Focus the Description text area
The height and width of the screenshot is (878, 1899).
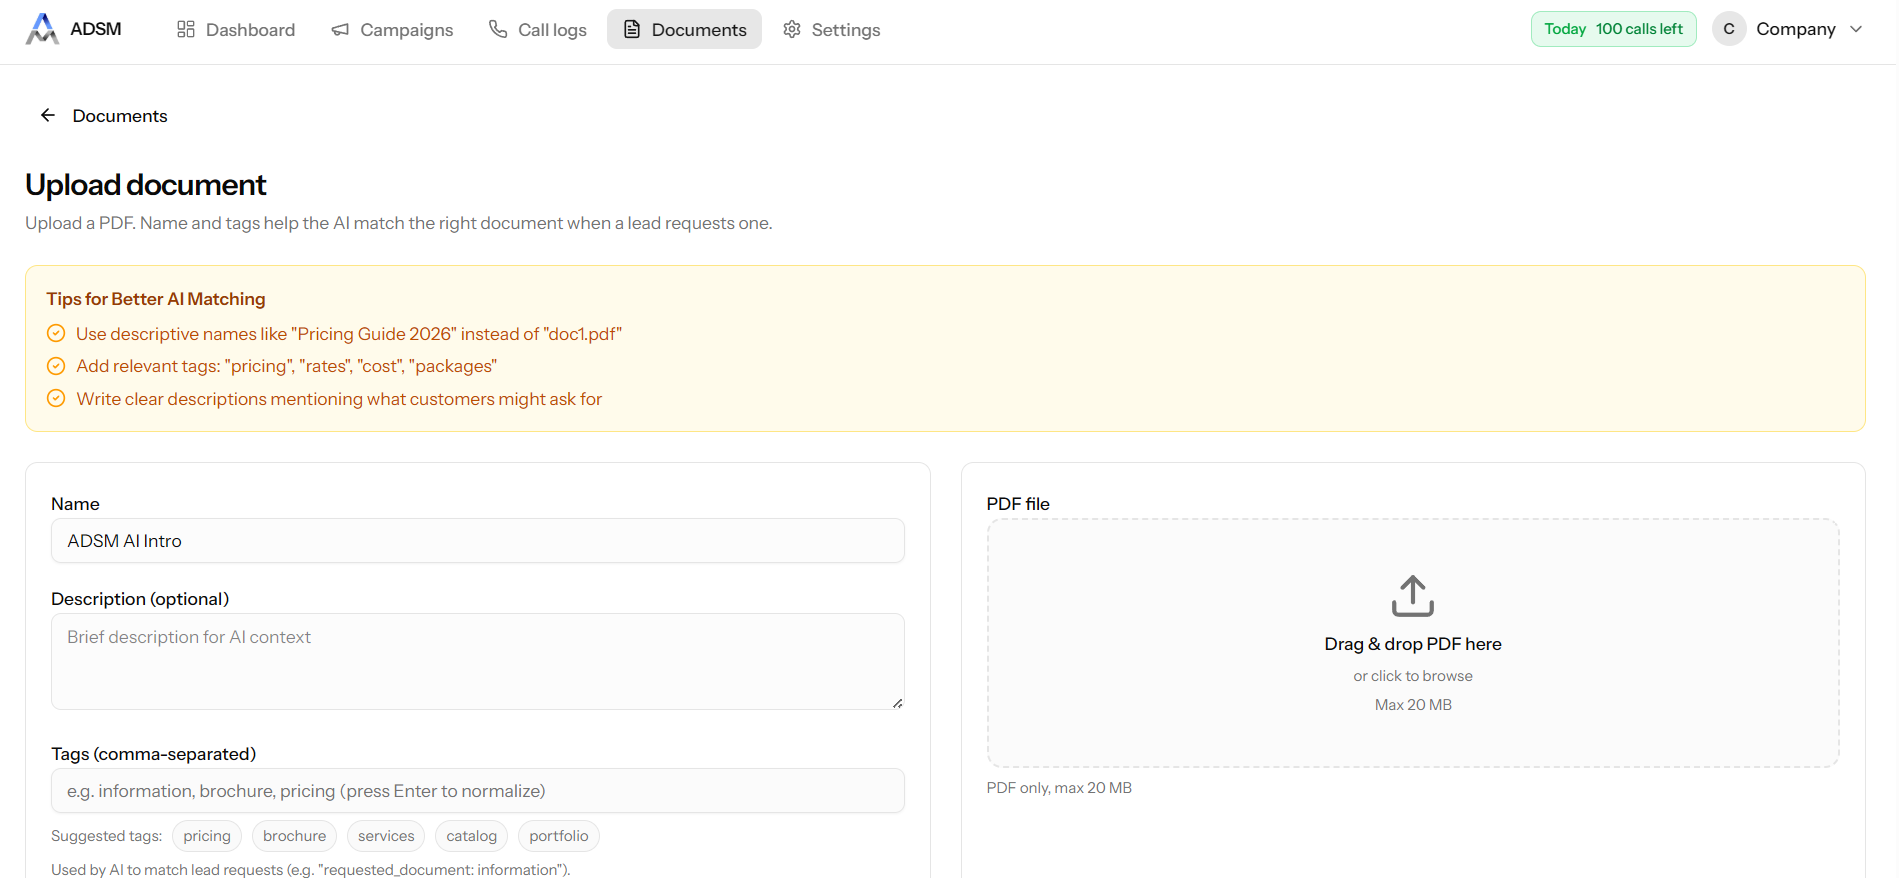[x=477, y=661]
